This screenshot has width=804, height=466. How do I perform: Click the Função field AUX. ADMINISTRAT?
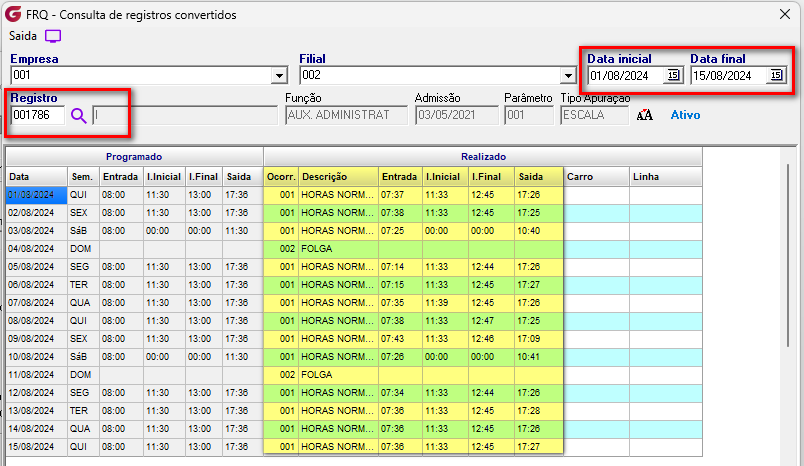point(346,115)
